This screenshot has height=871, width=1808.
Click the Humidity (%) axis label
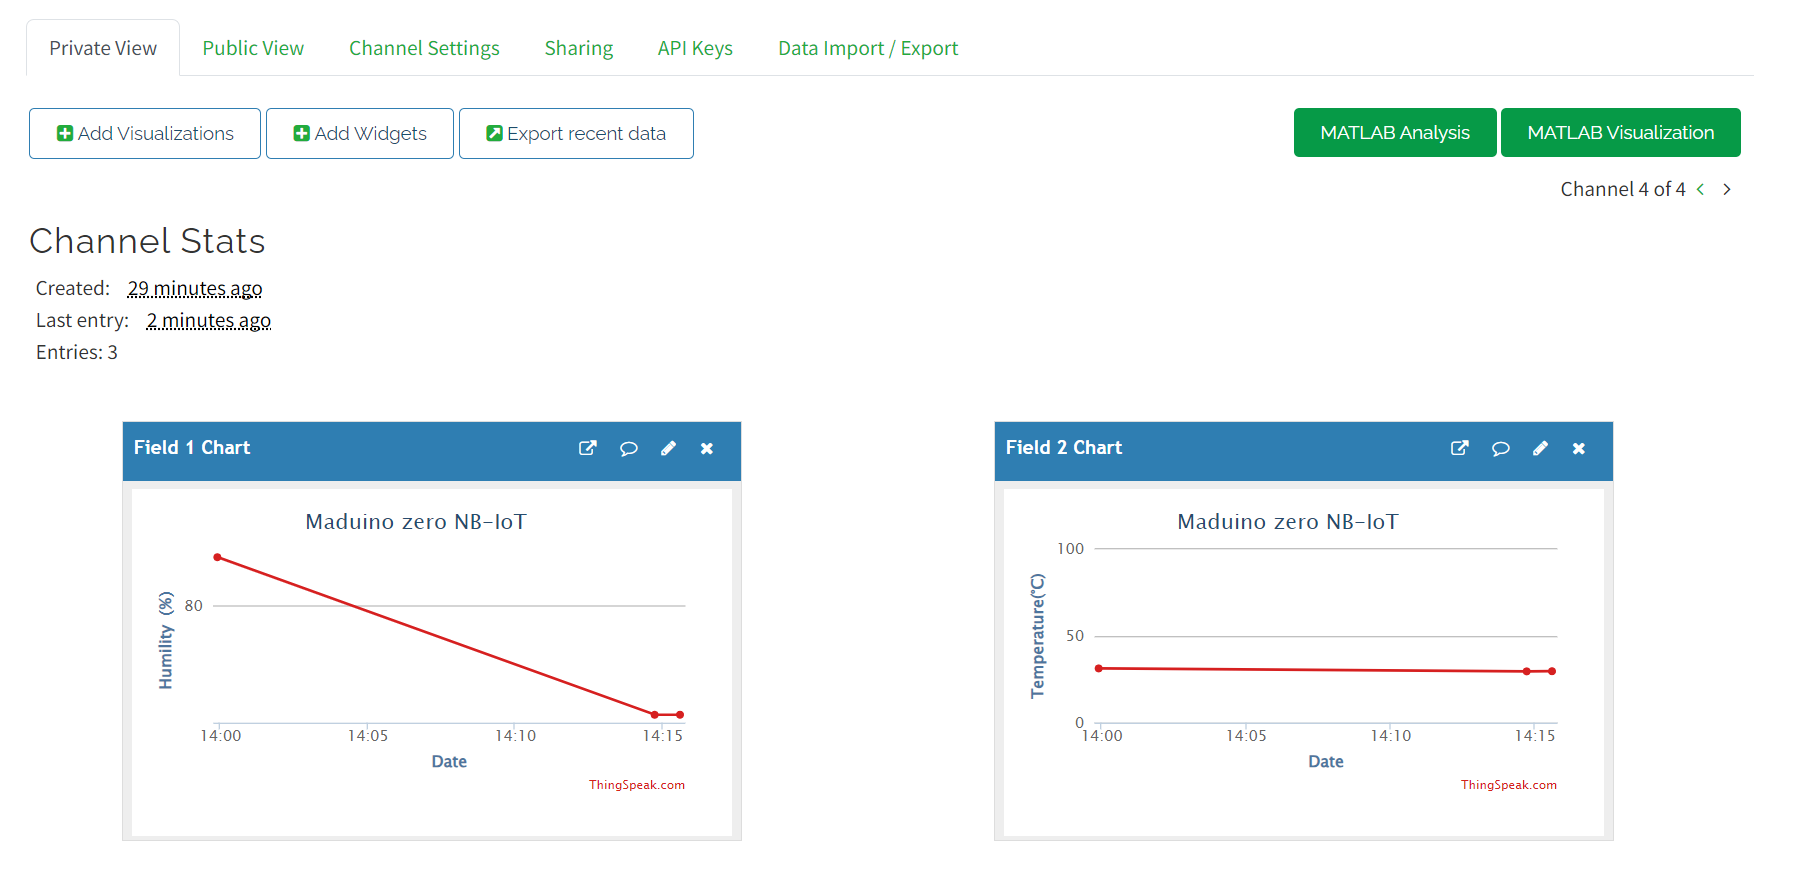(166, 640)
